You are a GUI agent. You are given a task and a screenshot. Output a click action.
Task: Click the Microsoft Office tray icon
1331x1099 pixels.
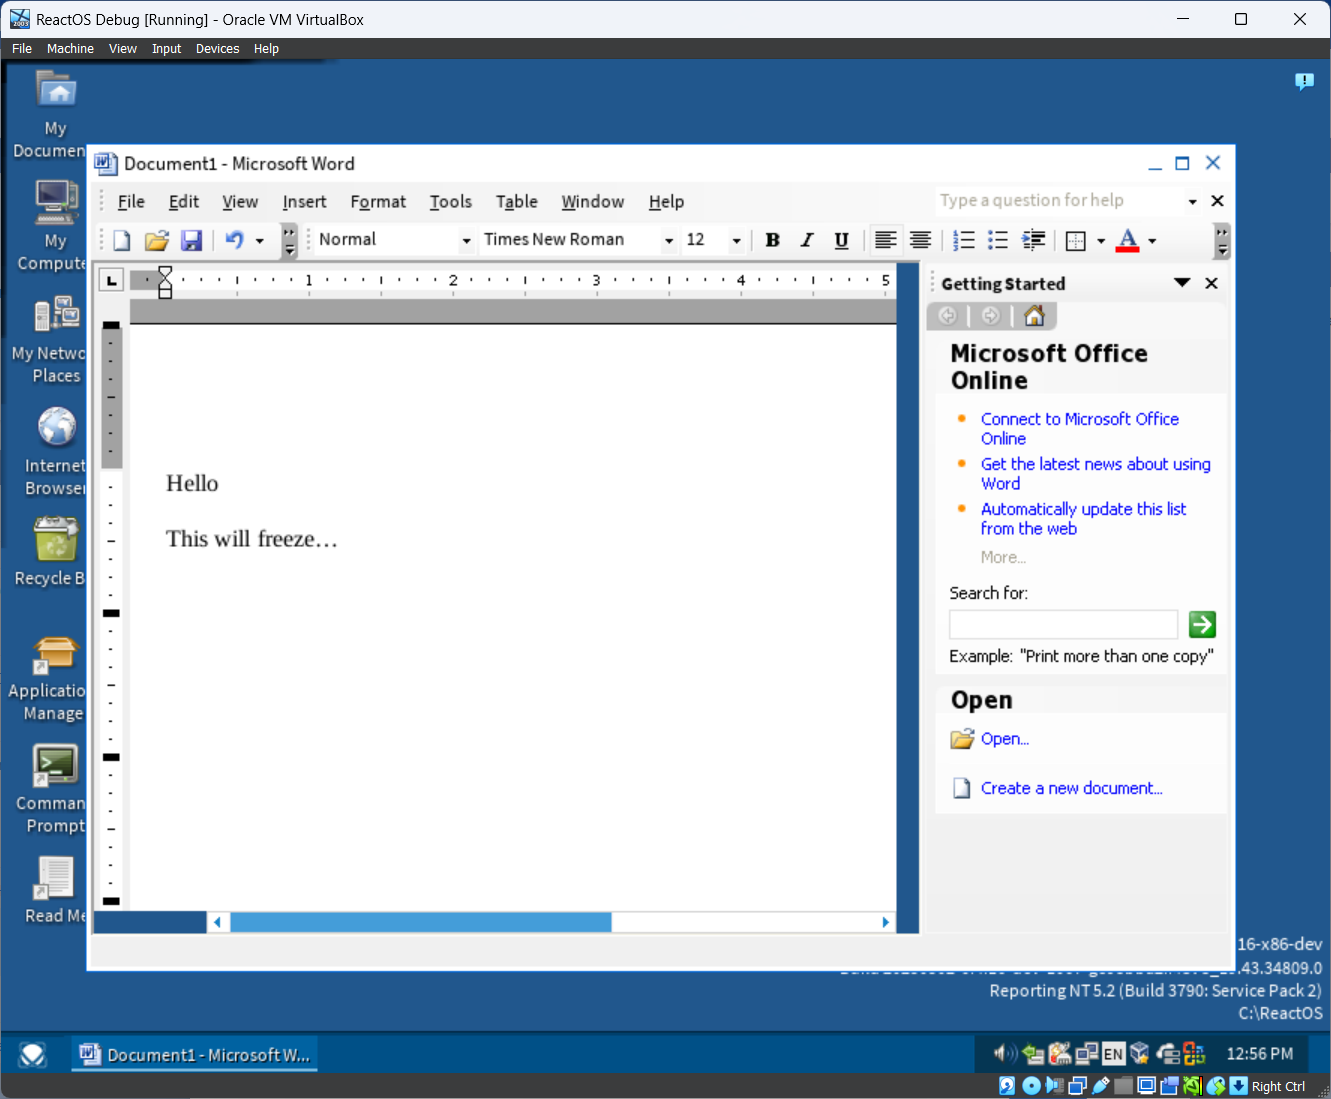click(1194, 1054)
